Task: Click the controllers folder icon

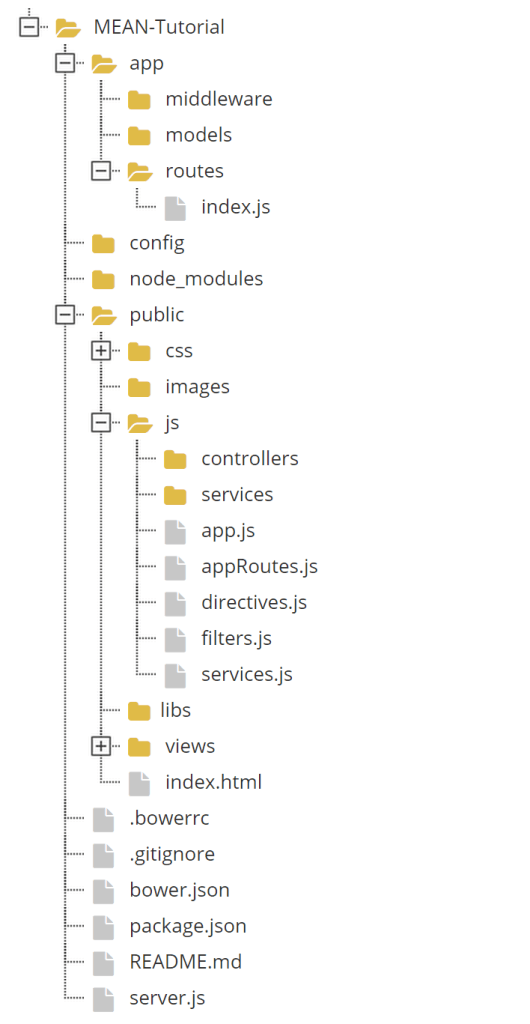Action: point(175,459)
